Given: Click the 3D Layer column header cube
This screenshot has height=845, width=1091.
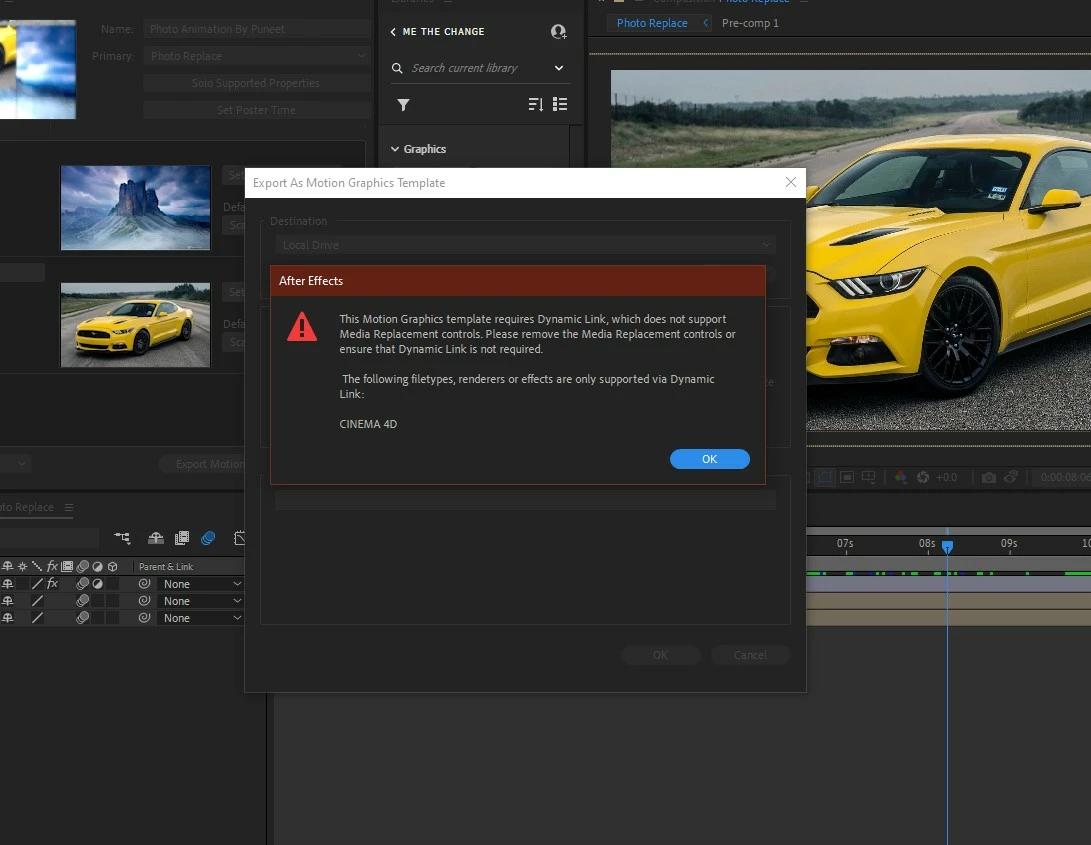Looking at the screenshot, I should [113, 567].
